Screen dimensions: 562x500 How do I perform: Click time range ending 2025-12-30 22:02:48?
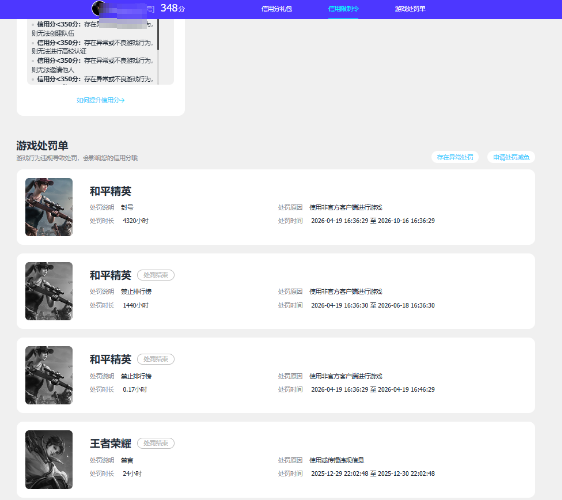373,474
